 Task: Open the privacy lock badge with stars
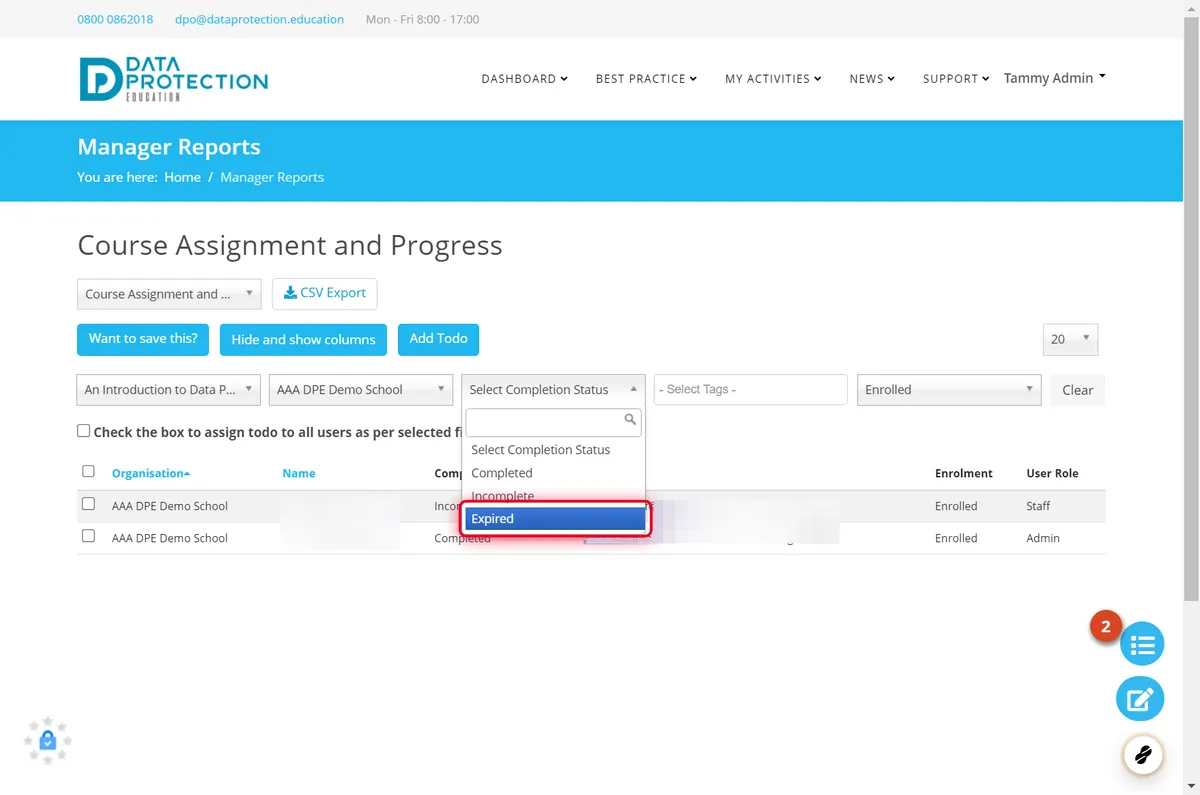(x=48, y=741)
